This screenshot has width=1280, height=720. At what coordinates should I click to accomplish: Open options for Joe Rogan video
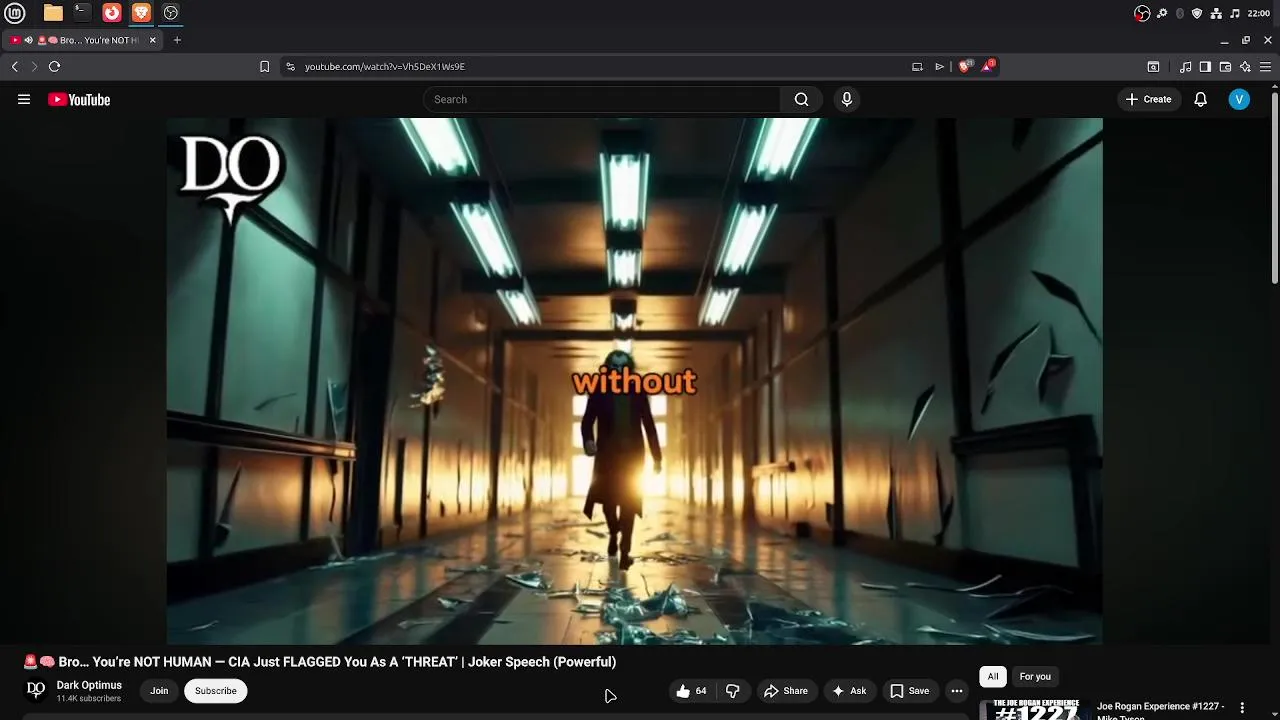coord(1243,708)
